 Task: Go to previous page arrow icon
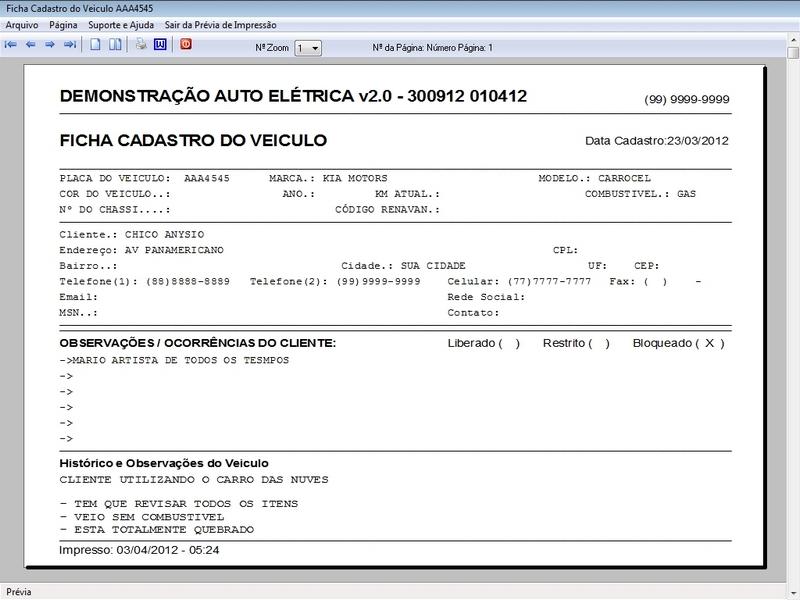pos(31,45)
